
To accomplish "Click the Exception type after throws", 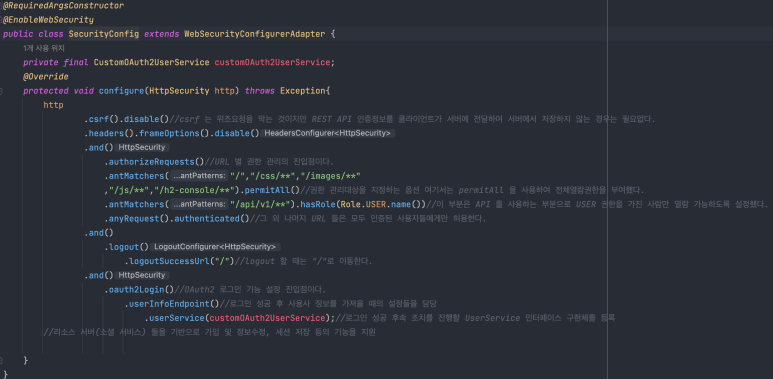I will point(302,91).
